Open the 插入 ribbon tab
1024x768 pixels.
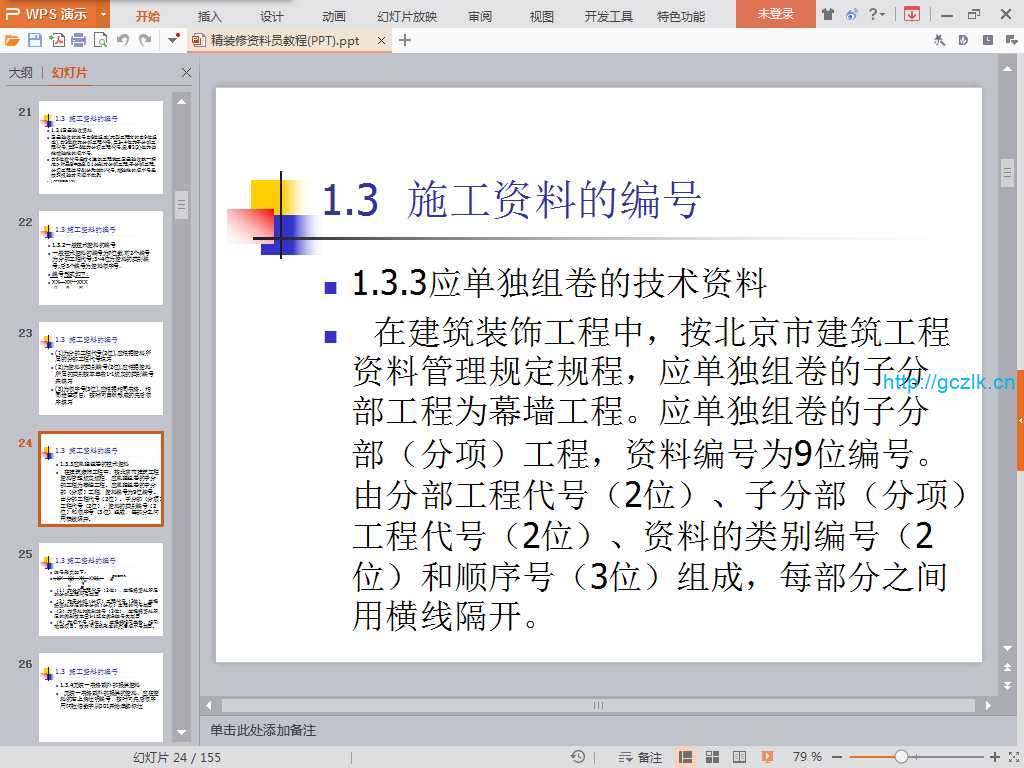point(210,16)
